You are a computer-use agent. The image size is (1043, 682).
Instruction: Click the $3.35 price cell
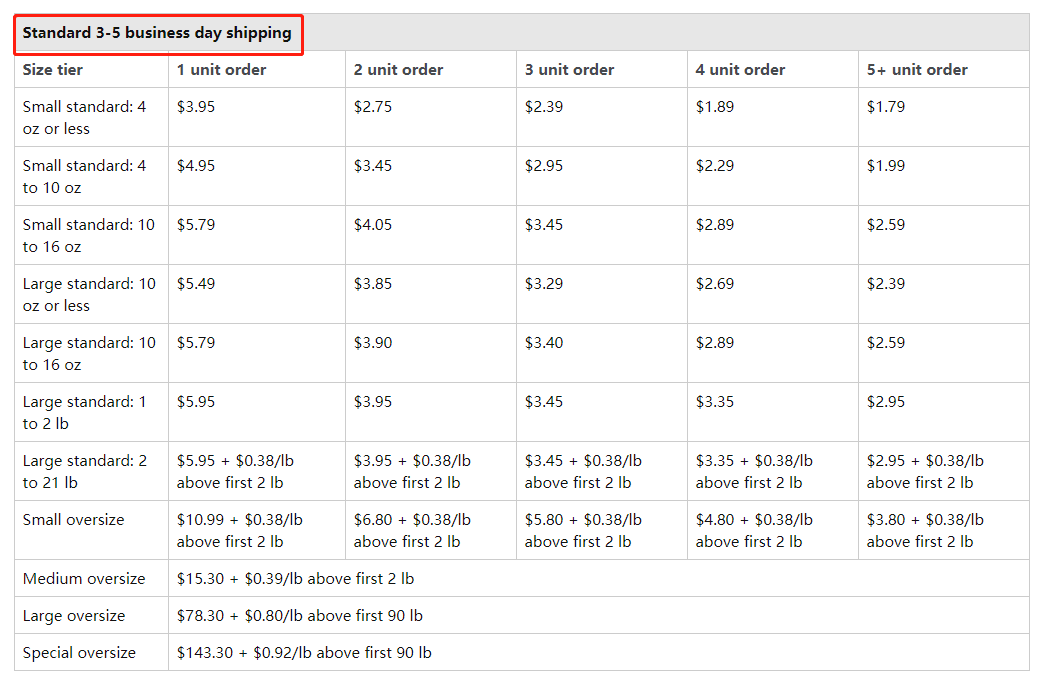(x=715, y=402)
